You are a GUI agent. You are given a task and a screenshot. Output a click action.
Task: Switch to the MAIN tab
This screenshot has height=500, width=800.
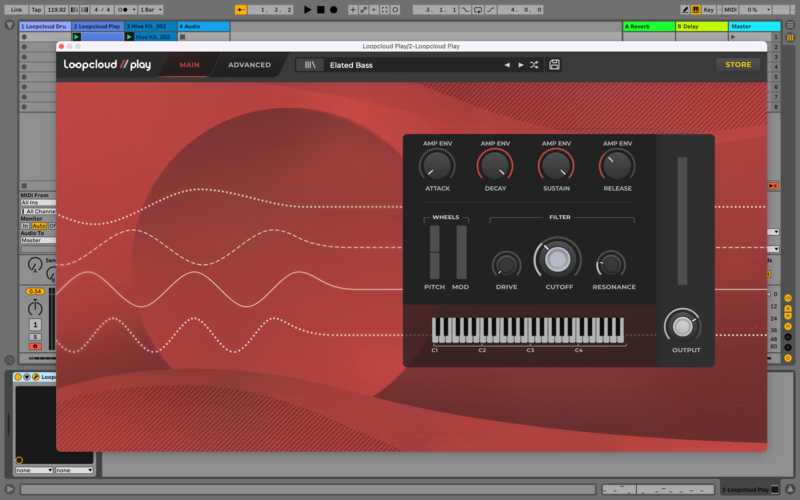tap(189, 65)
